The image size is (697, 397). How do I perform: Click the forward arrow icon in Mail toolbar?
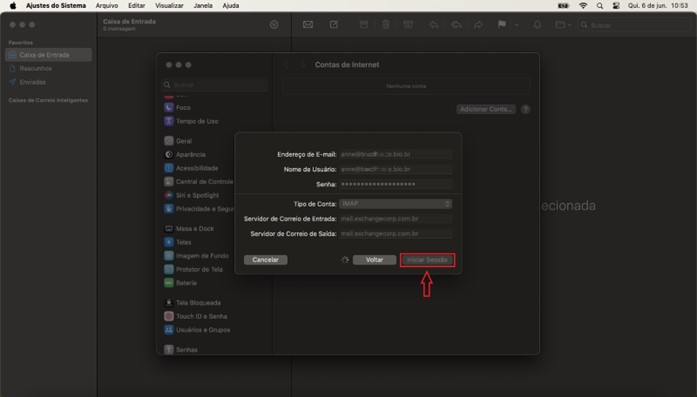479,24
